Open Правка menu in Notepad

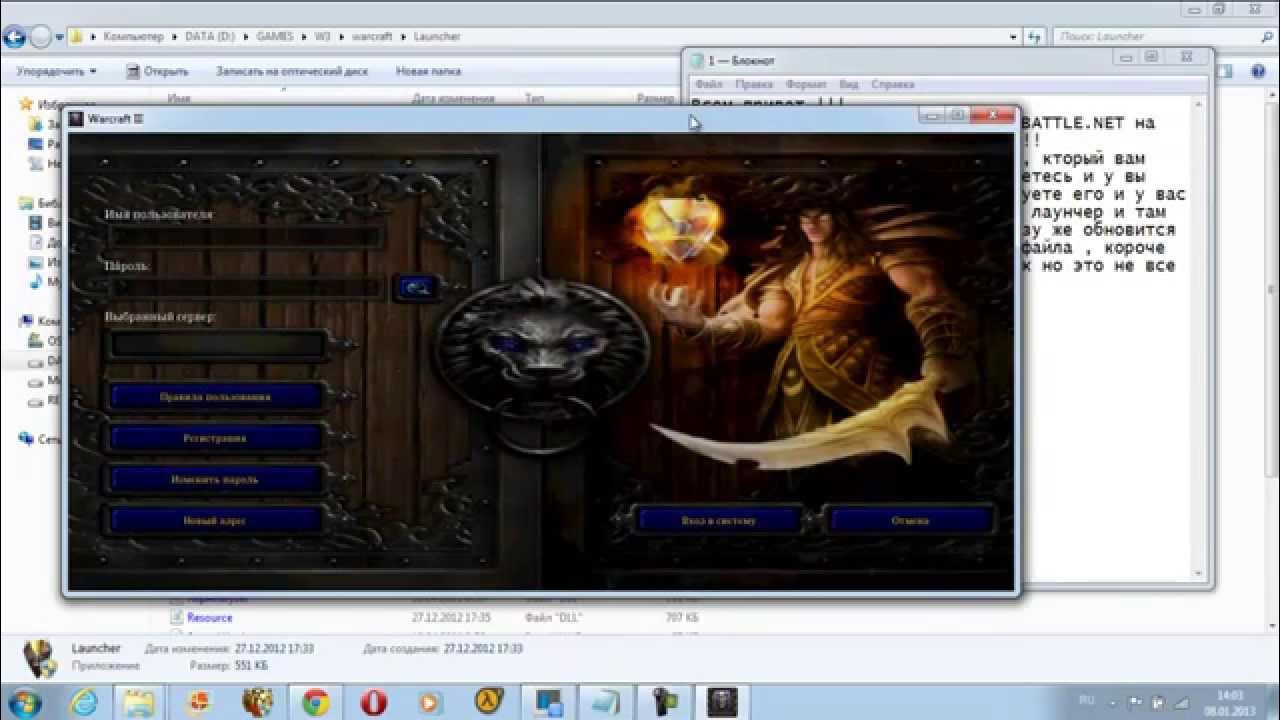[755, 85]
